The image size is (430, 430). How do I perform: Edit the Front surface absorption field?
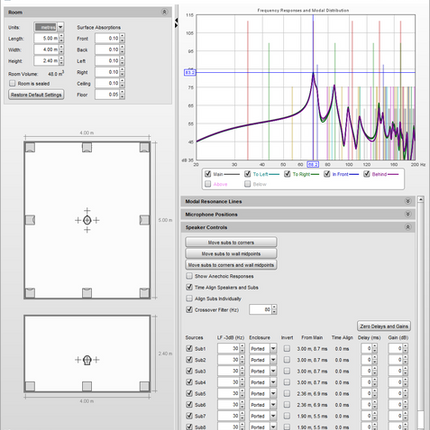tap(107, 38)
